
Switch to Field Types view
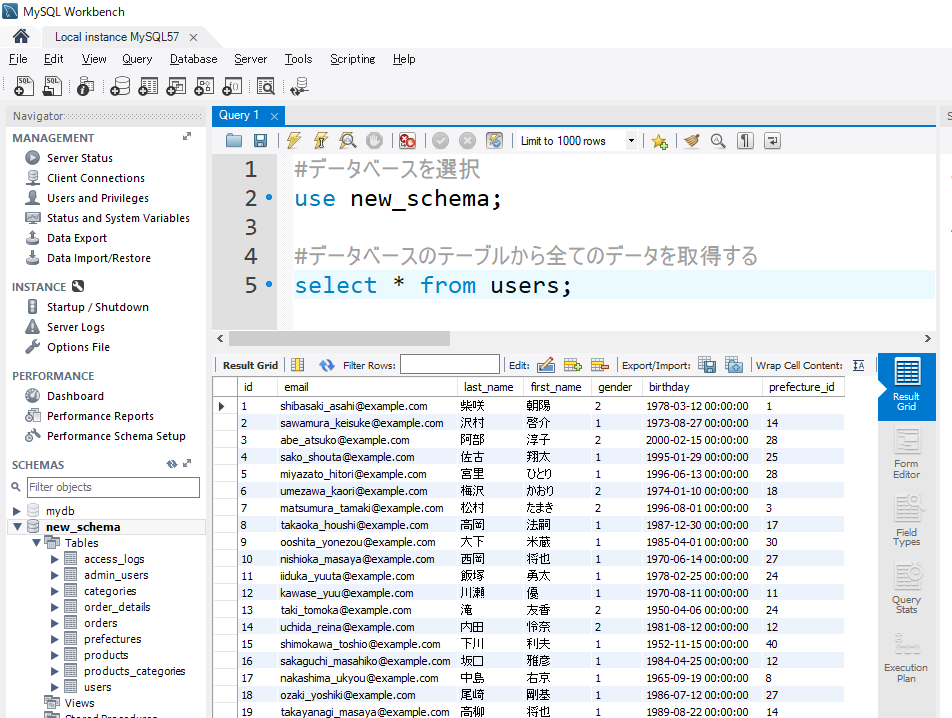[906, 521]
